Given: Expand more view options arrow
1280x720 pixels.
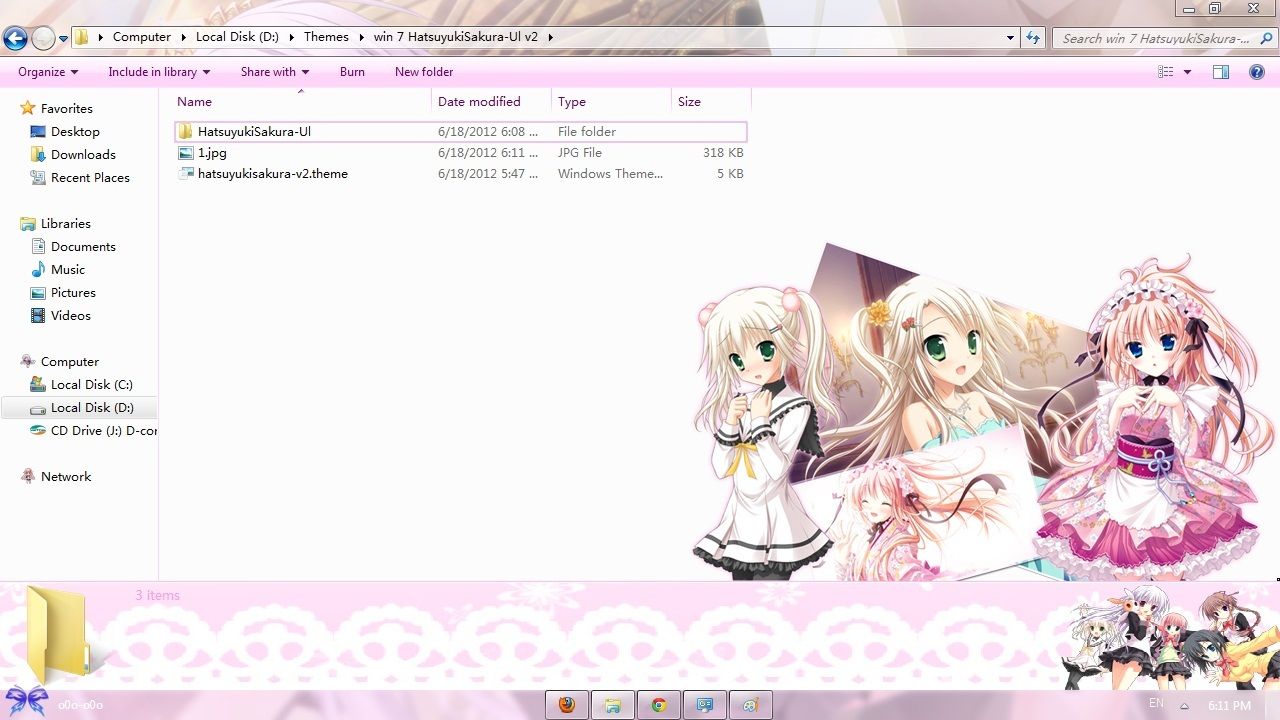Looking at the screenshot, I should (1187, 72).
